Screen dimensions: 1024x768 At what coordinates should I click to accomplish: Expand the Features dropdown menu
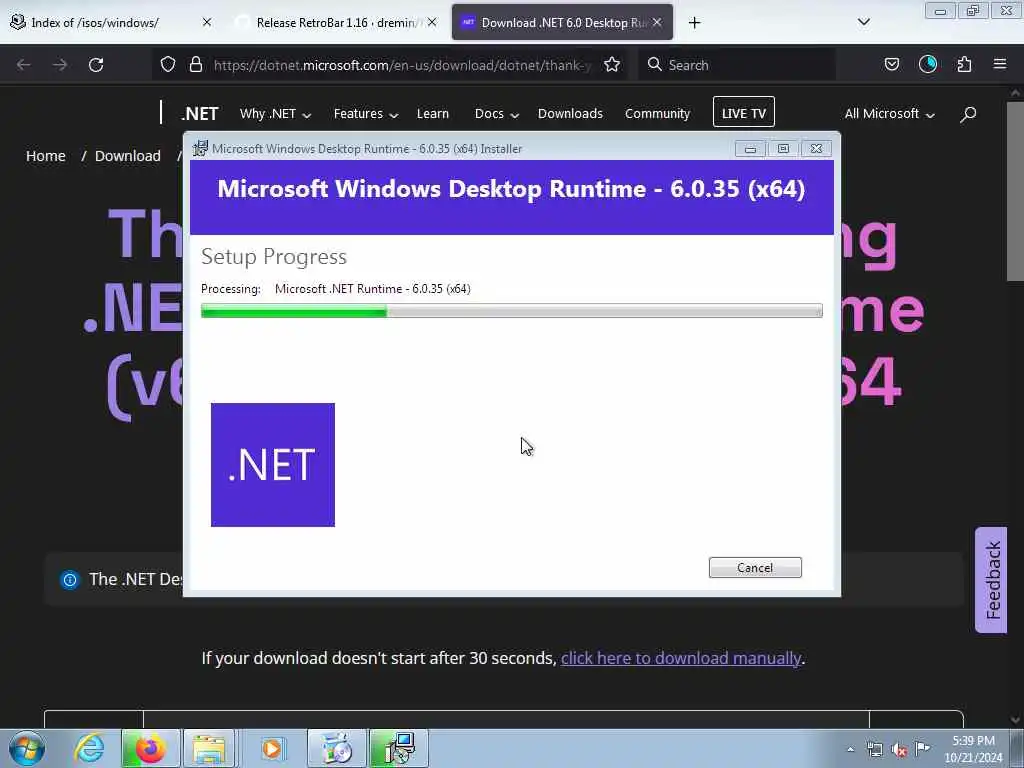(366, 114)
